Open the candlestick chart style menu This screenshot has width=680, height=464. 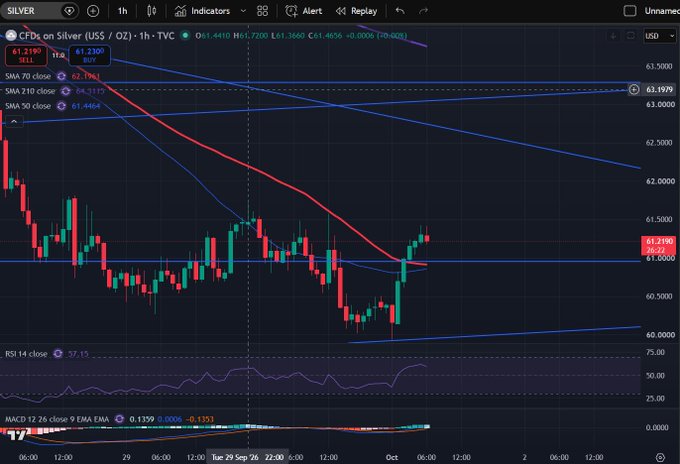[x=151, y=11]
